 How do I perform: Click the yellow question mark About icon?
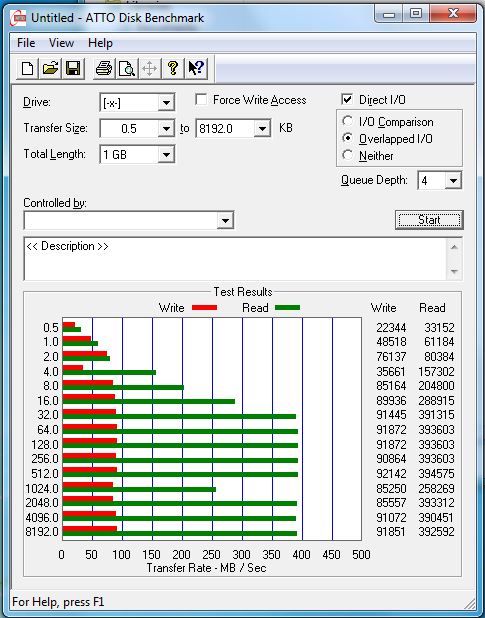(173, 69)
